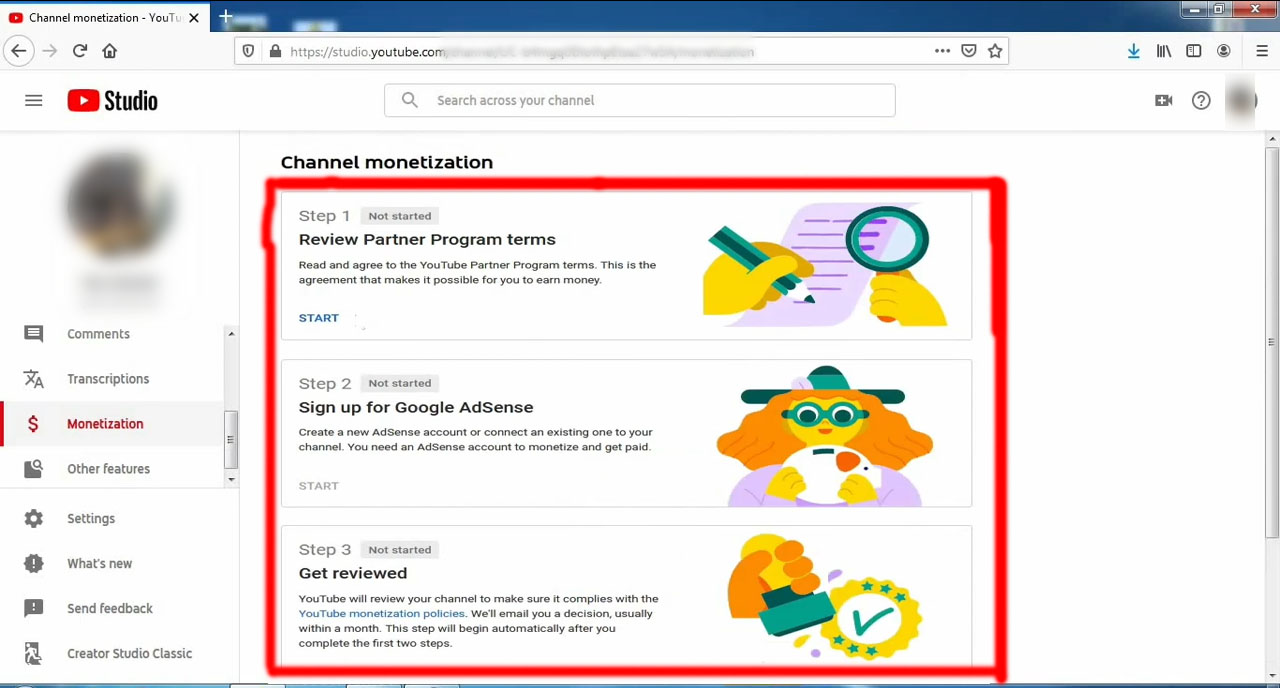The image size is (1280, 688).
Task: Open the Firefox application menu
Action: pos(1261,51)
